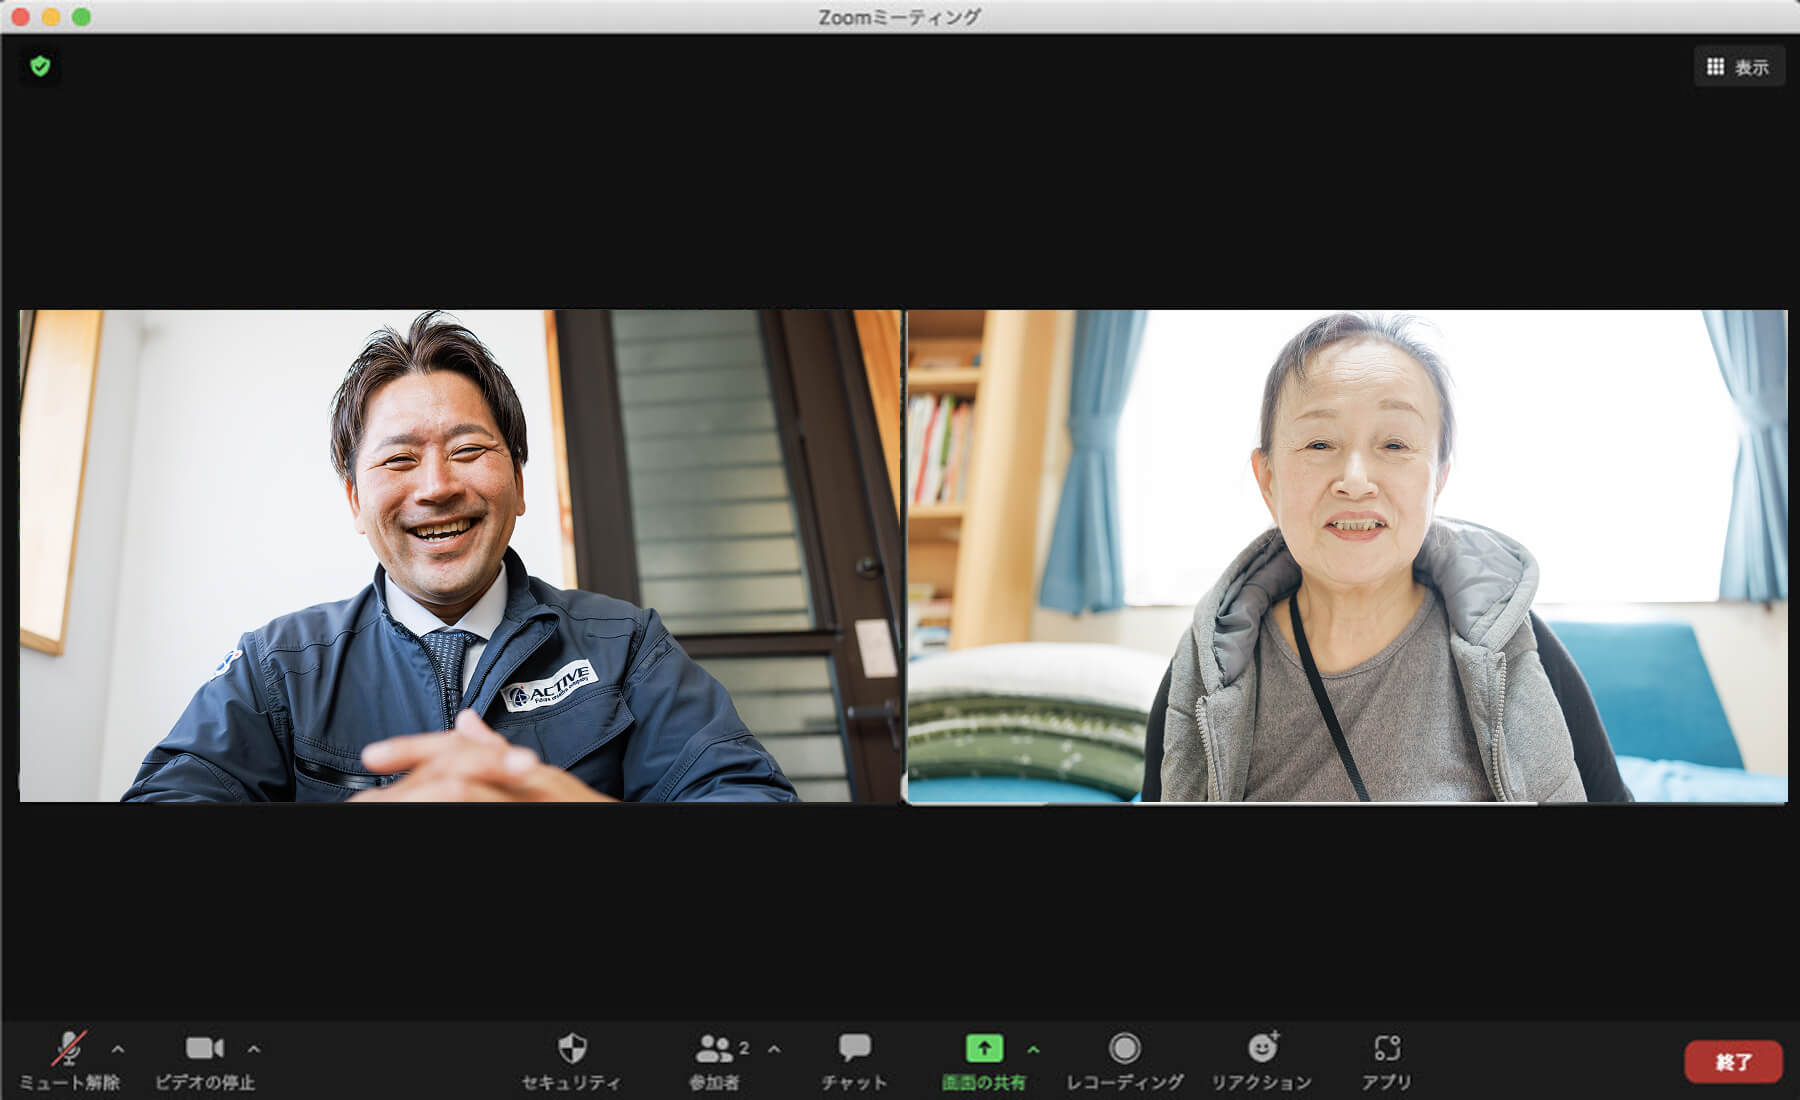Click the green fullscreen window button

[82, 17]
